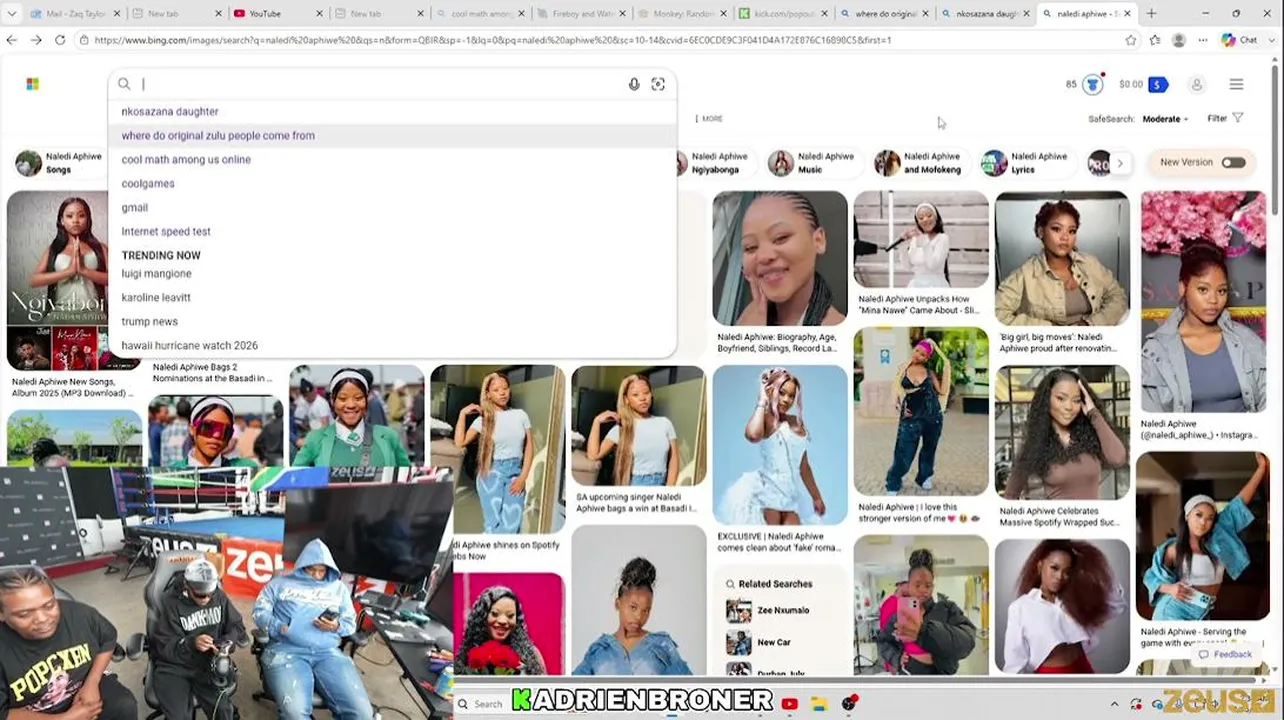The image size is (1284, 720).
Task: Switch to the cool math among tab
Action: pos(481,14)
